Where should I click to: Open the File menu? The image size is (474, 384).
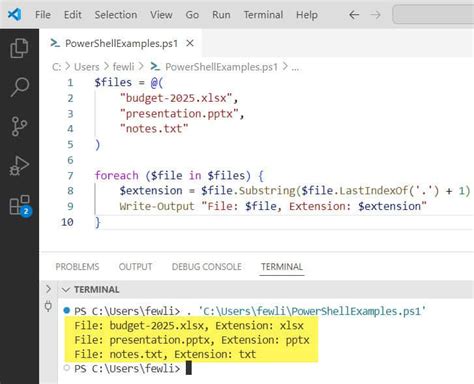click(43, 15)
